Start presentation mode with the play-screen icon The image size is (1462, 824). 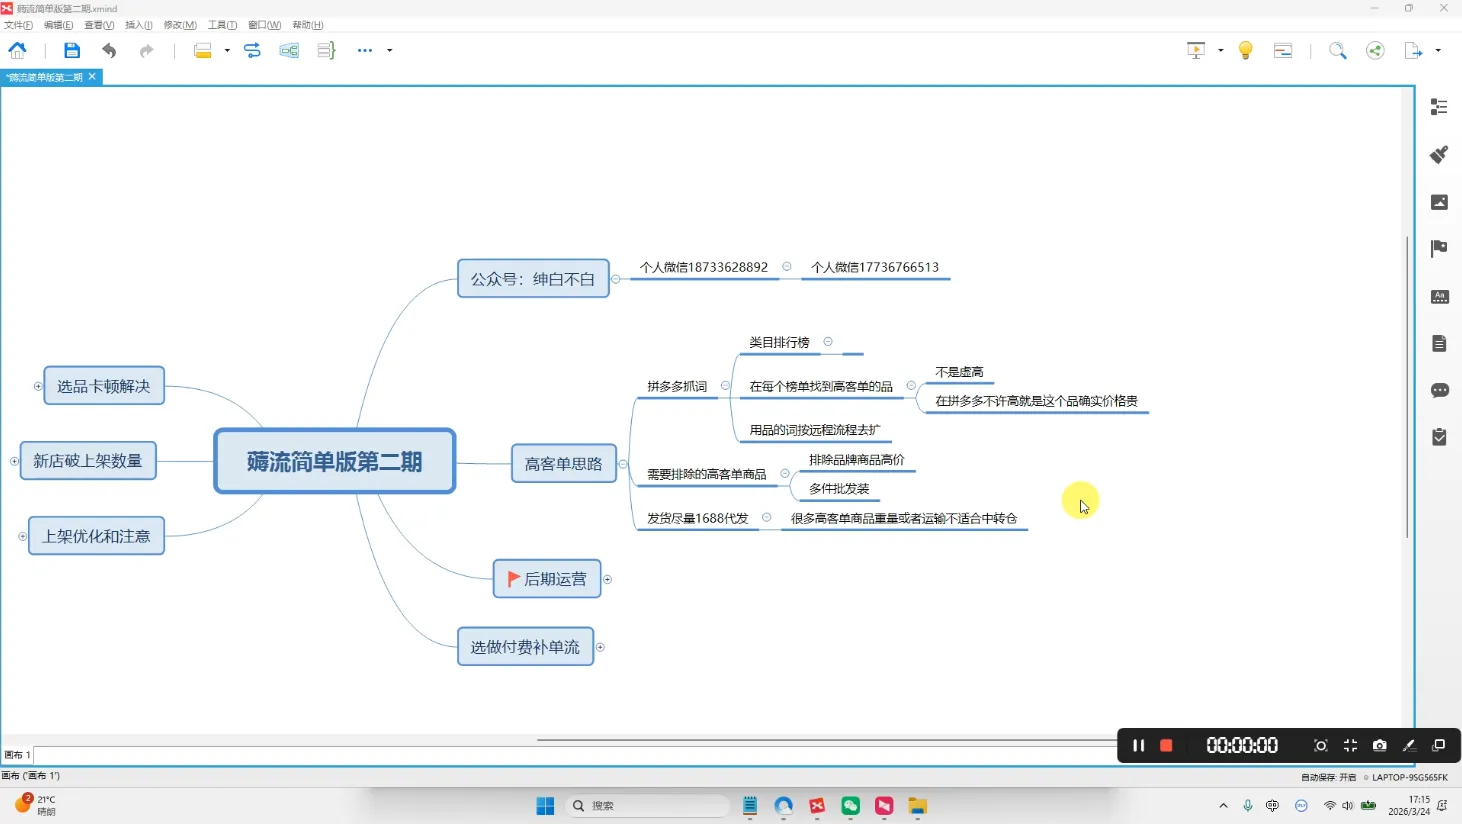click(x=1195, y=50)
